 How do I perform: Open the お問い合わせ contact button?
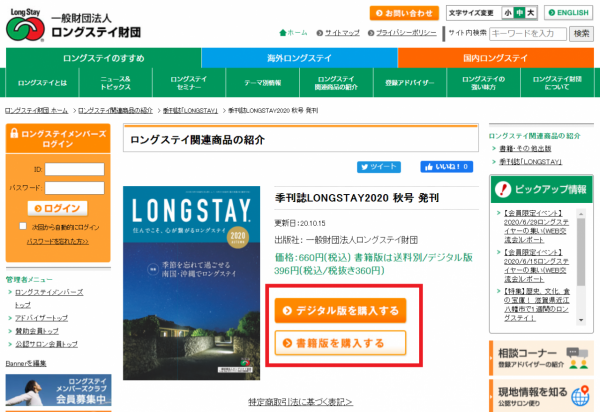click(404, 13)
